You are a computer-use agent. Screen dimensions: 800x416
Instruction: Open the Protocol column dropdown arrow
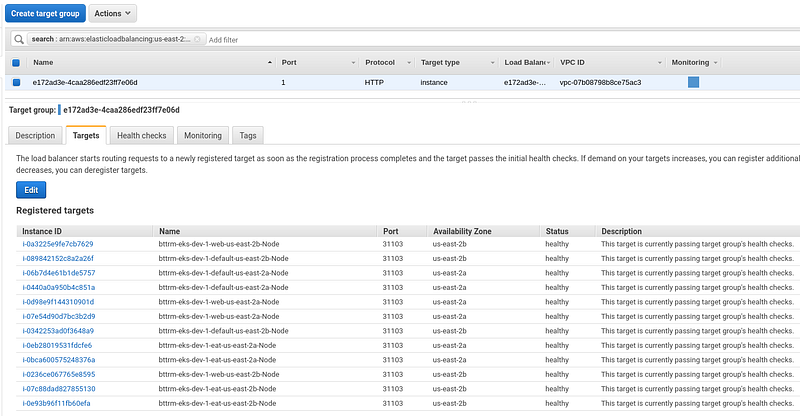tap(409, 63)
